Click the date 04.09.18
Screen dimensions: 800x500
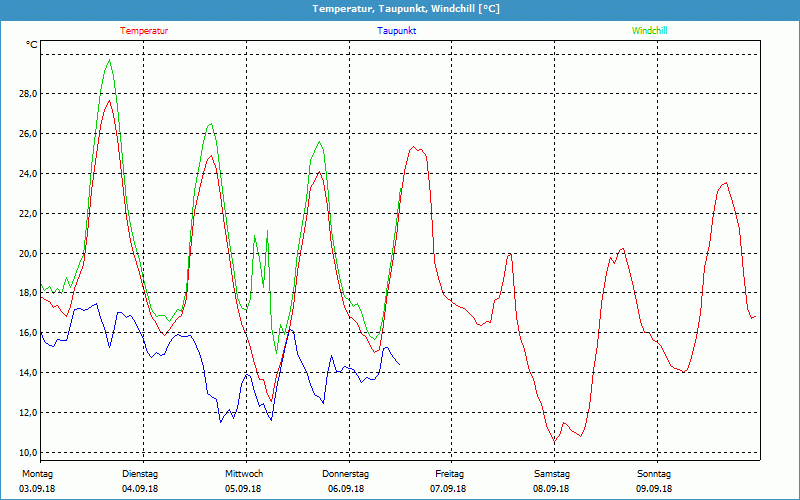[x=140, y=489]
